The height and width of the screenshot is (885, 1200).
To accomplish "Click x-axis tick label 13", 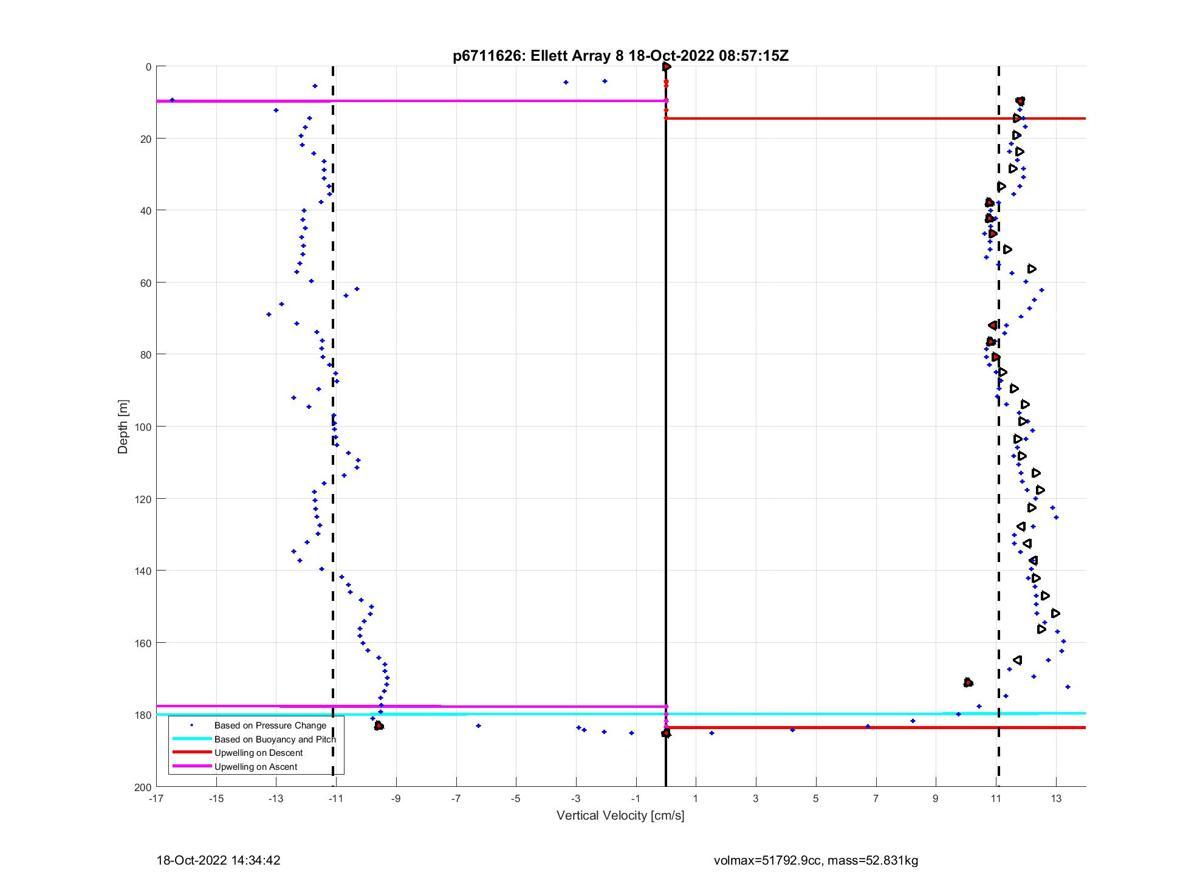I will (1056, 798).
